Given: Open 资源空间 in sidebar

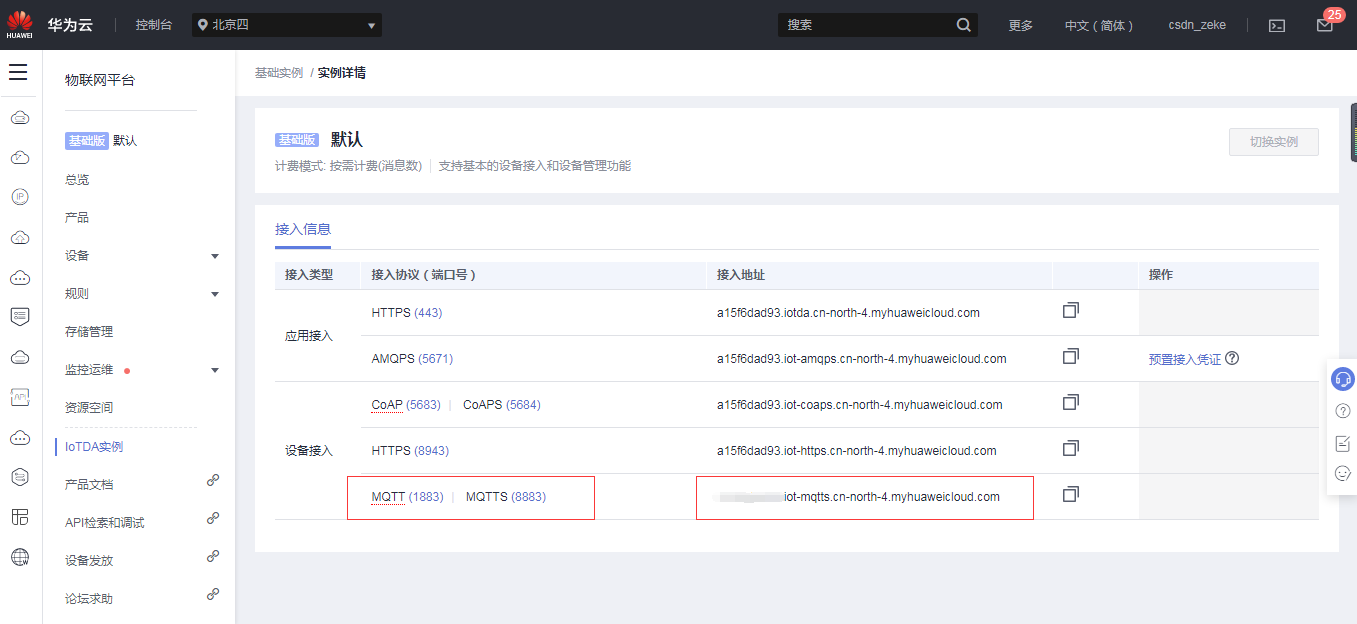Looking at the screenshot, I should (89, 408).
